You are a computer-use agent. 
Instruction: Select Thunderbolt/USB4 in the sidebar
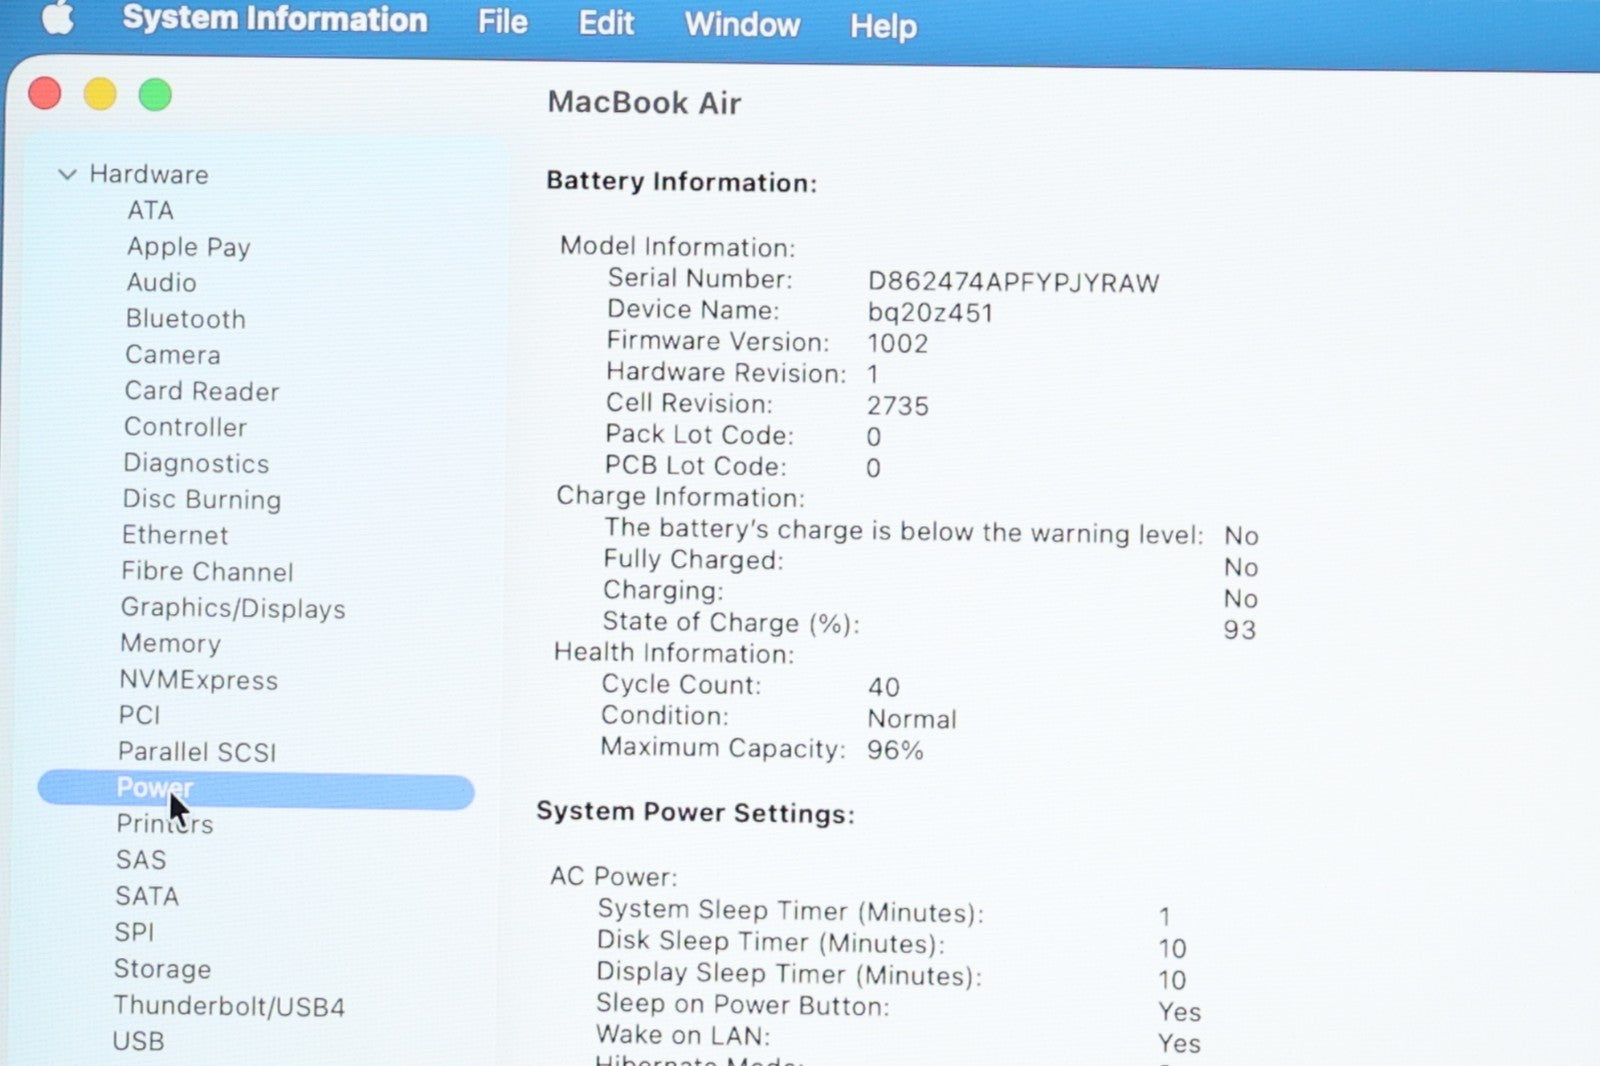(229, 1006)
